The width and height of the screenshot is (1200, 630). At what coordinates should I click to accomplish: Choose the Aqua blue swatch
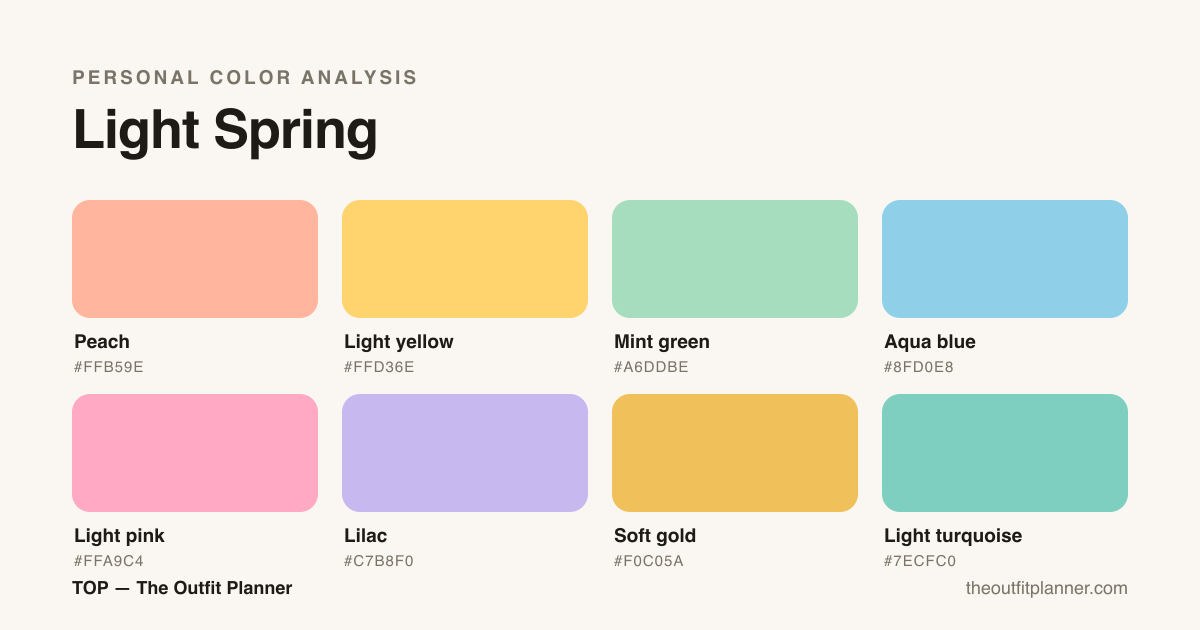point(1005,259)
